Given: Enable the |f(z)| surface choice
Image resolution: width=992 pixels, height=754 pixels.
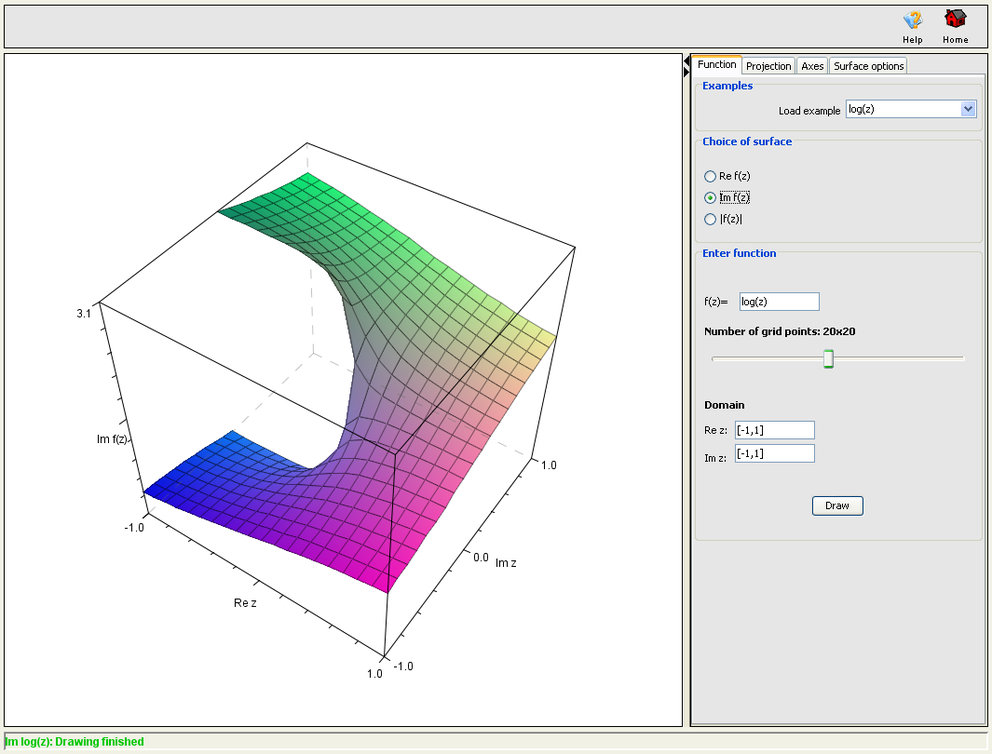Looking at the screenshot, I should tap(711, 219).
